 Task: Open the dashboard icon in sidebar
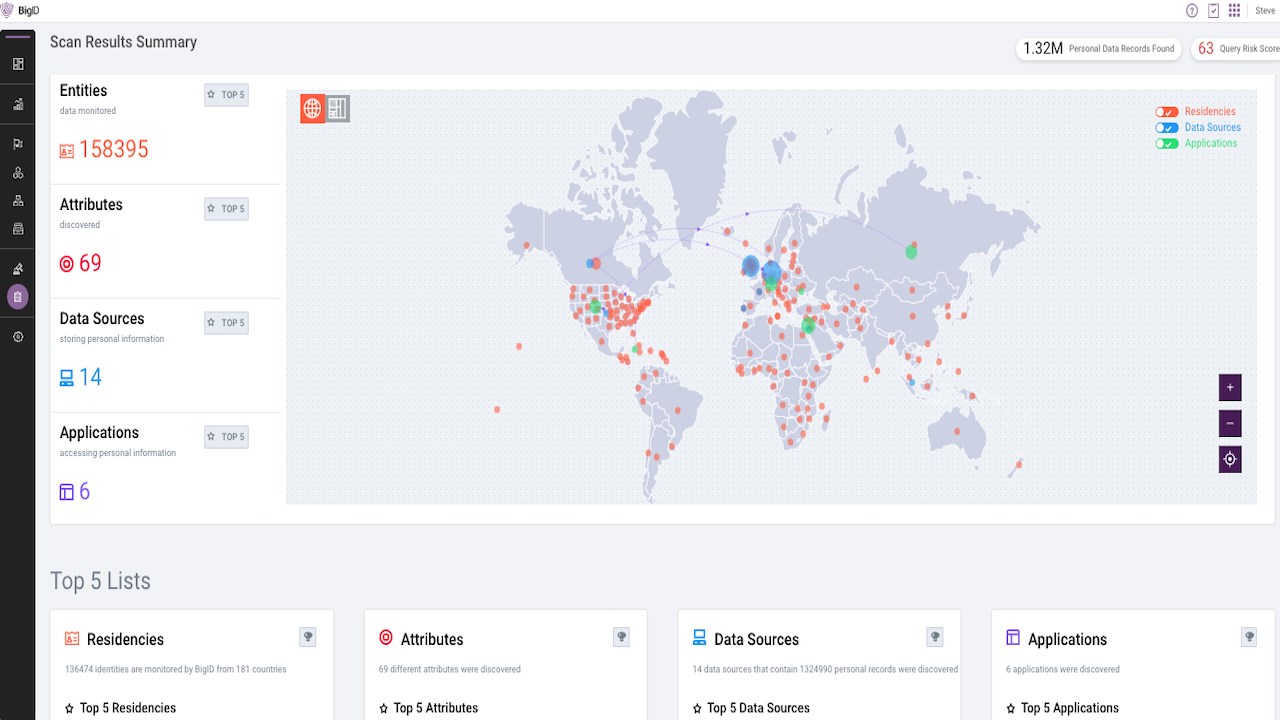tap(18, 64)
